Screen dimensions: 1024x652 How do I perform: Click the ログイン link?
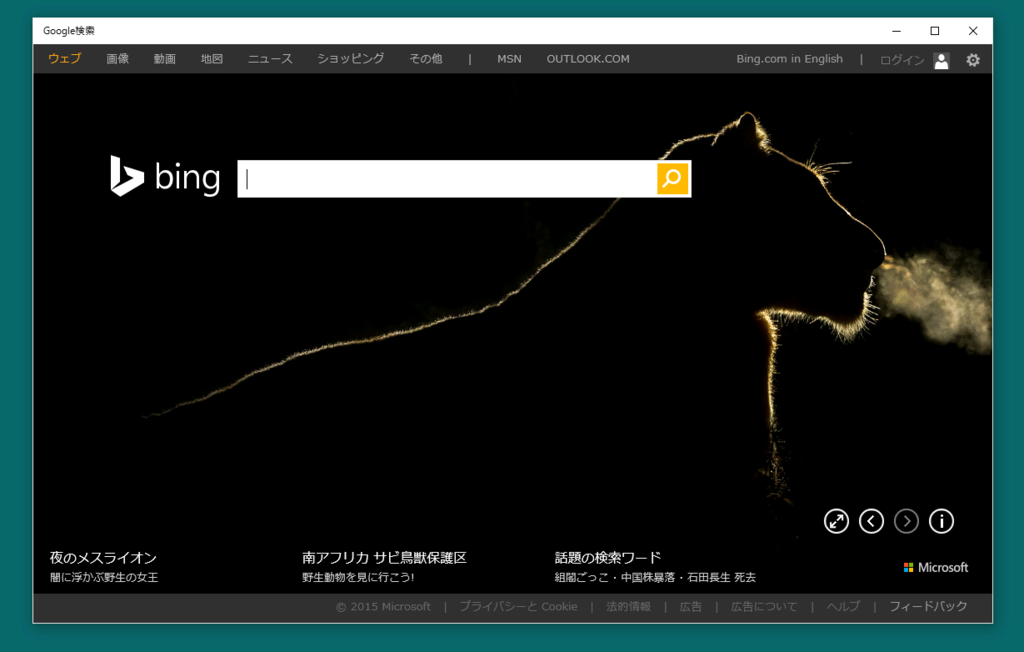click(902, 60)
